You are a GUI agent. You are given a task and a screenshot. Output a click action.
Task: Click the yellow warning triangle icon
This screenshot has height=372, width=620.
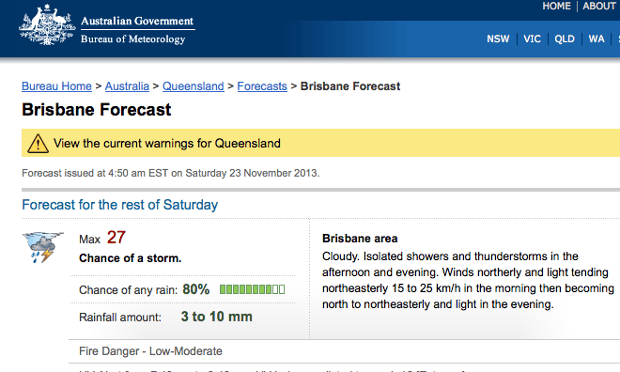click(x=38, y=143)
